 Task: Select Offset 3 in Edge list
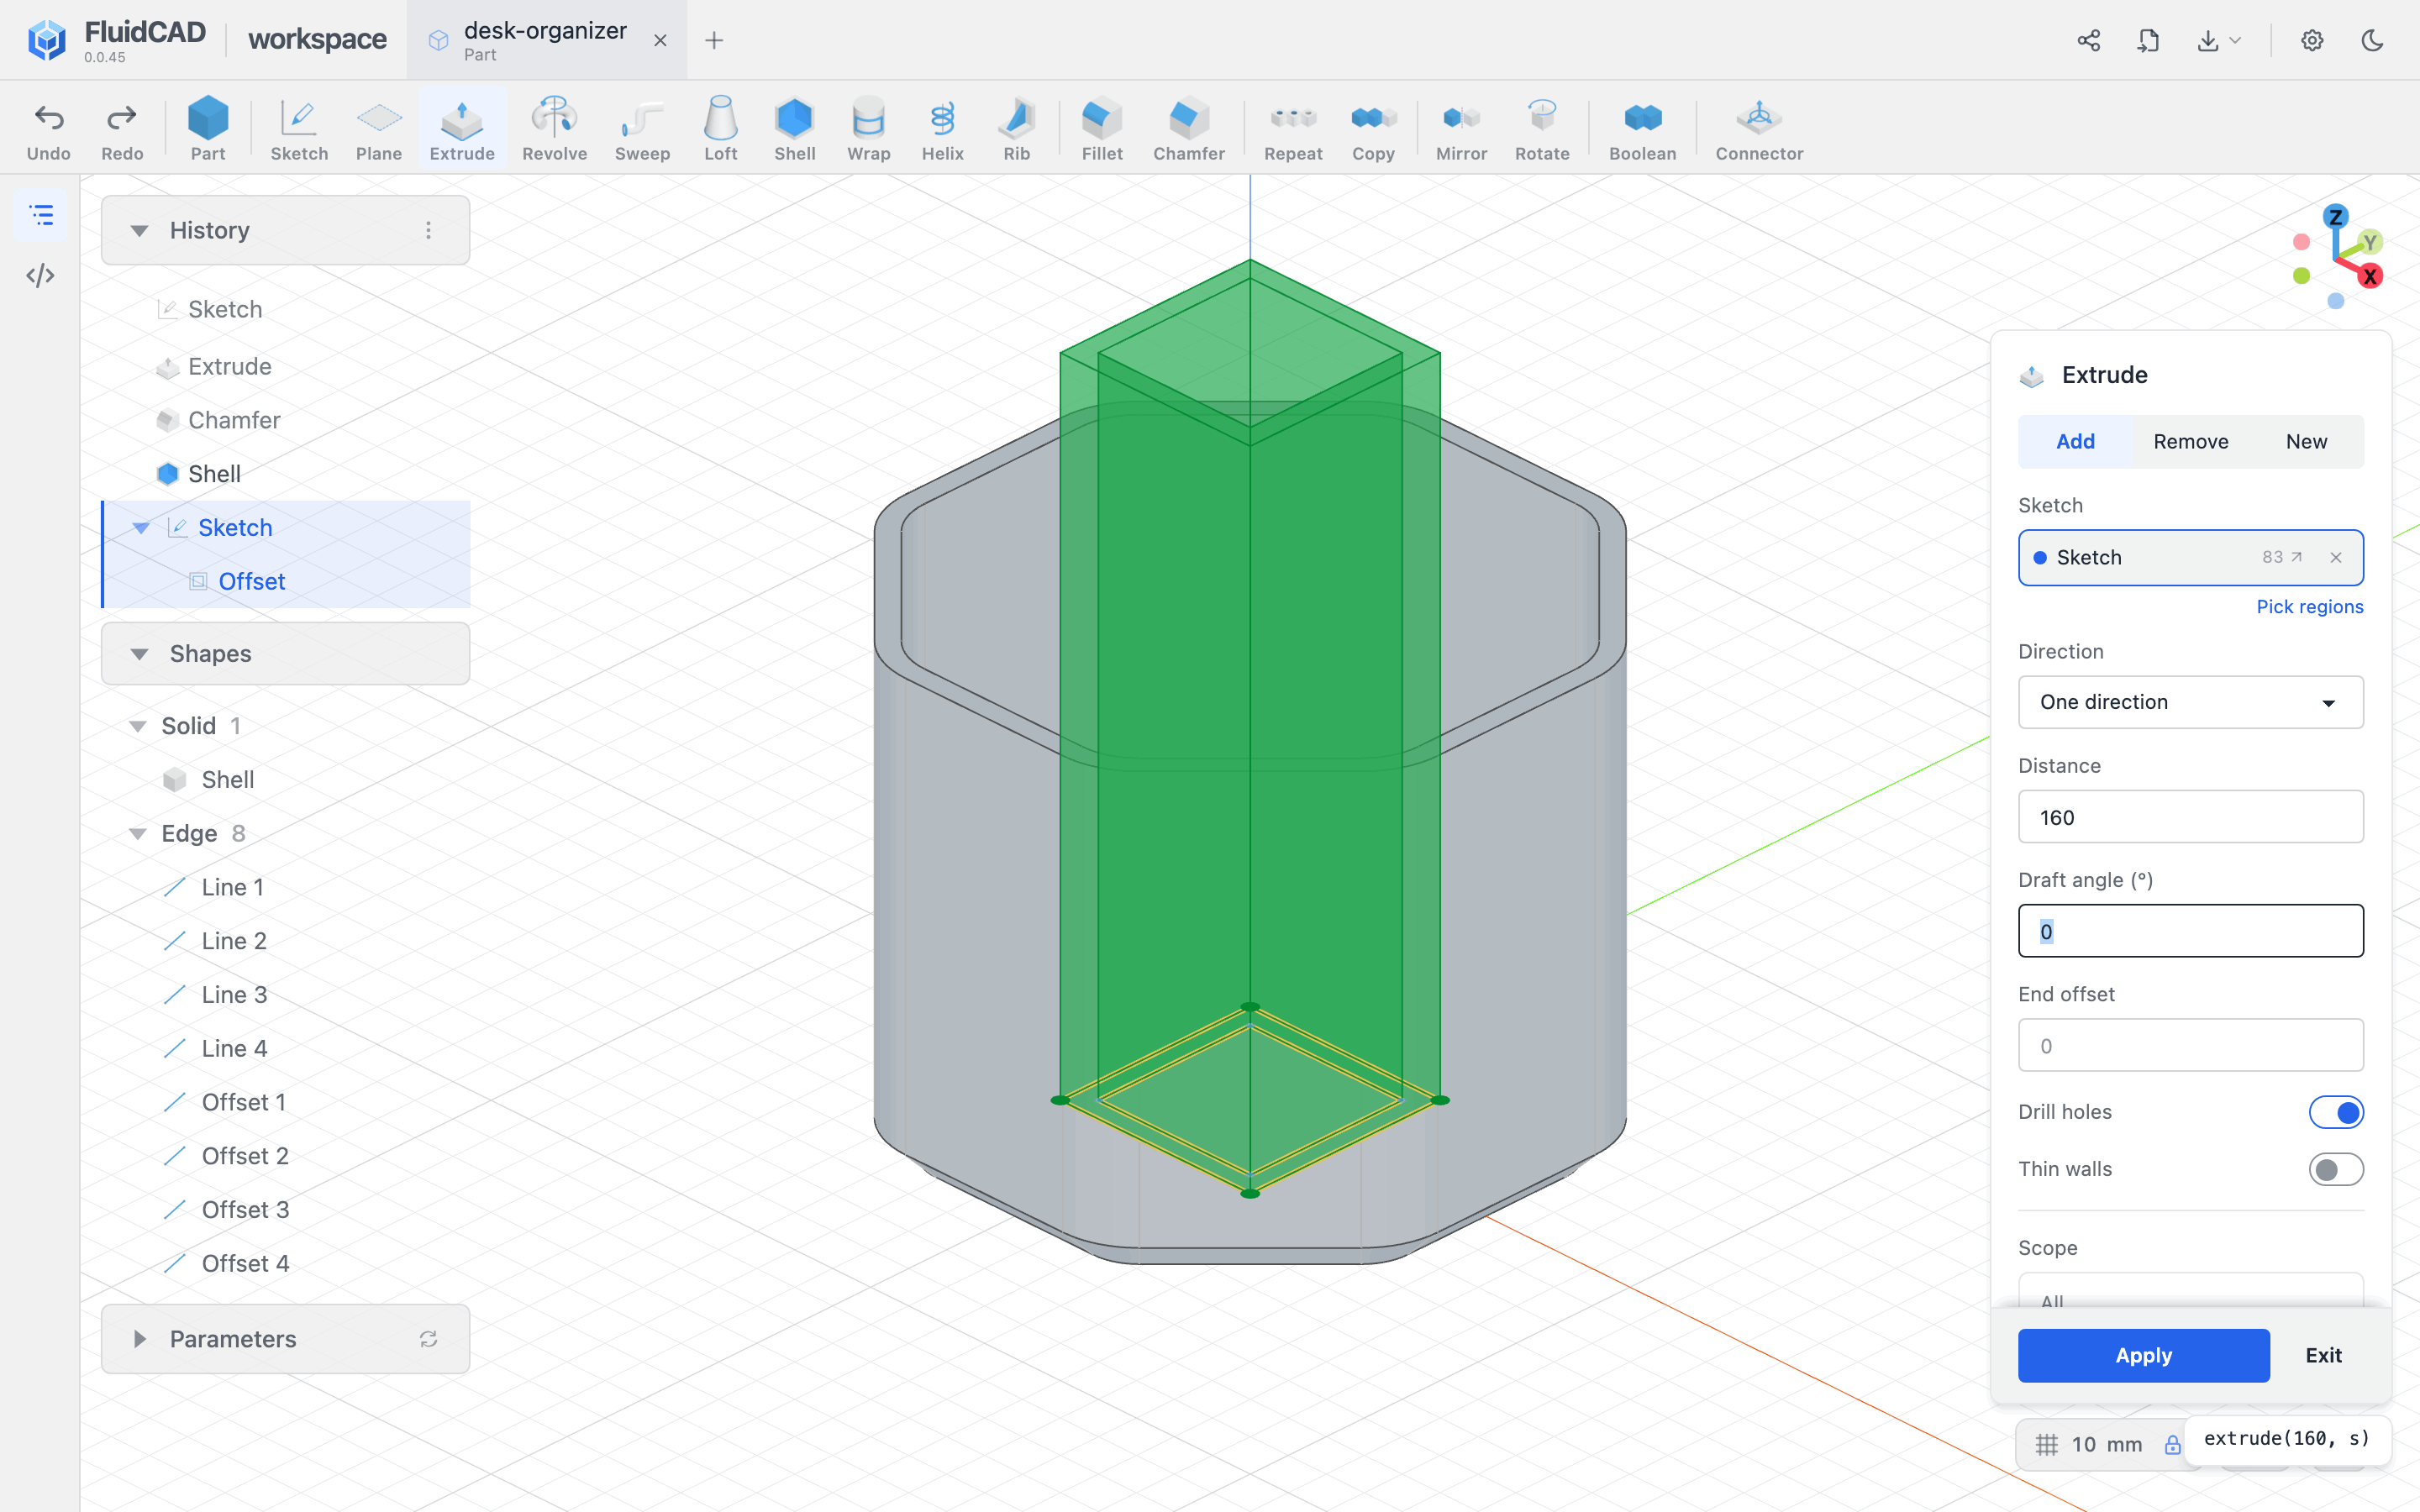pyautogui.click(x=245, y=1210)
